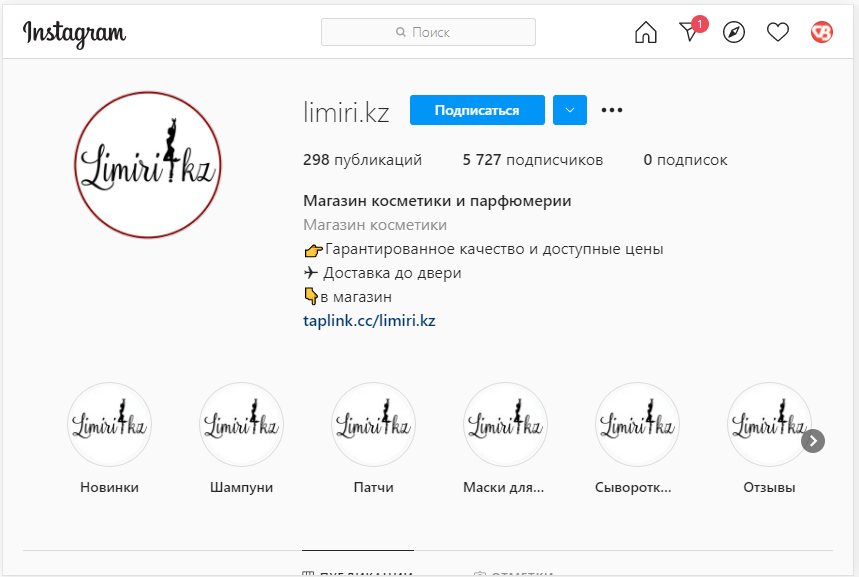Expand suggested accounts dropdown next to Подписаться
This screenshot has width=859, height=577.
coord(569,110)
